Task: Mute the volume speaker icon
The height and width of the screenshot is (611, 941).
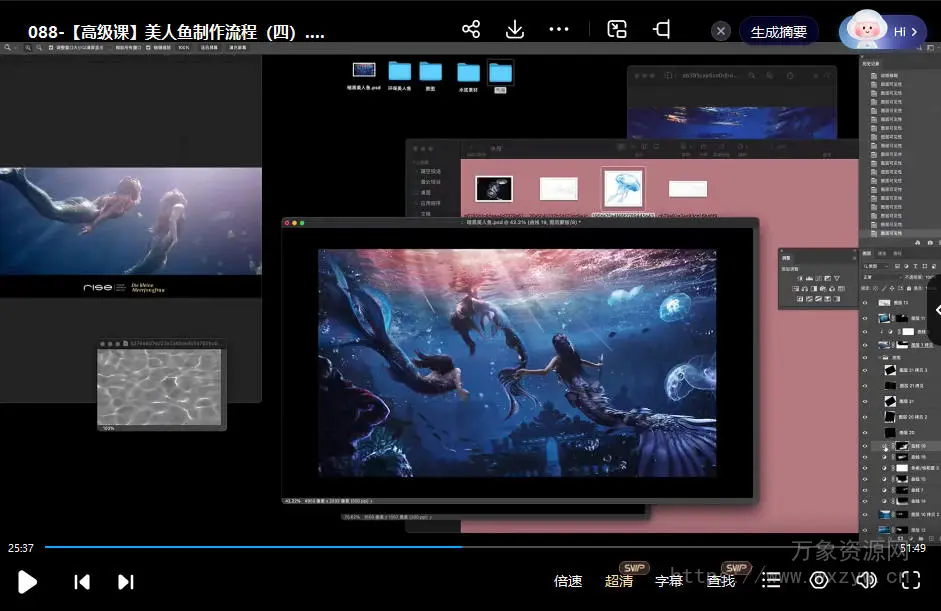Action: click(x=866, y=581)
